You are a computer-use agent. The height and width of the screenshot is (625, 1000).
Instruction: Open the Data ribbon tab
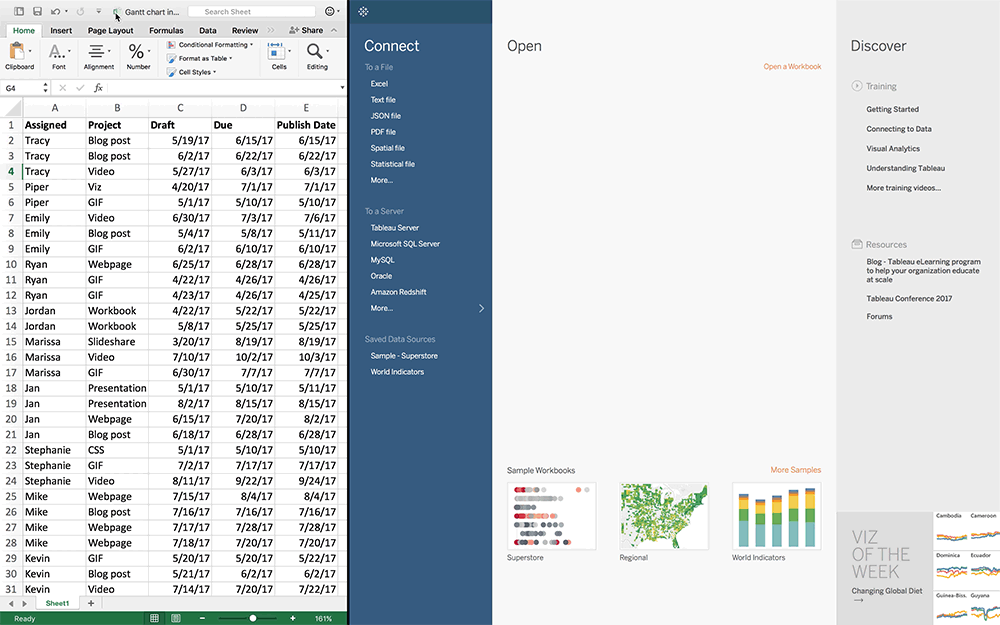click(x=207, y=30)
